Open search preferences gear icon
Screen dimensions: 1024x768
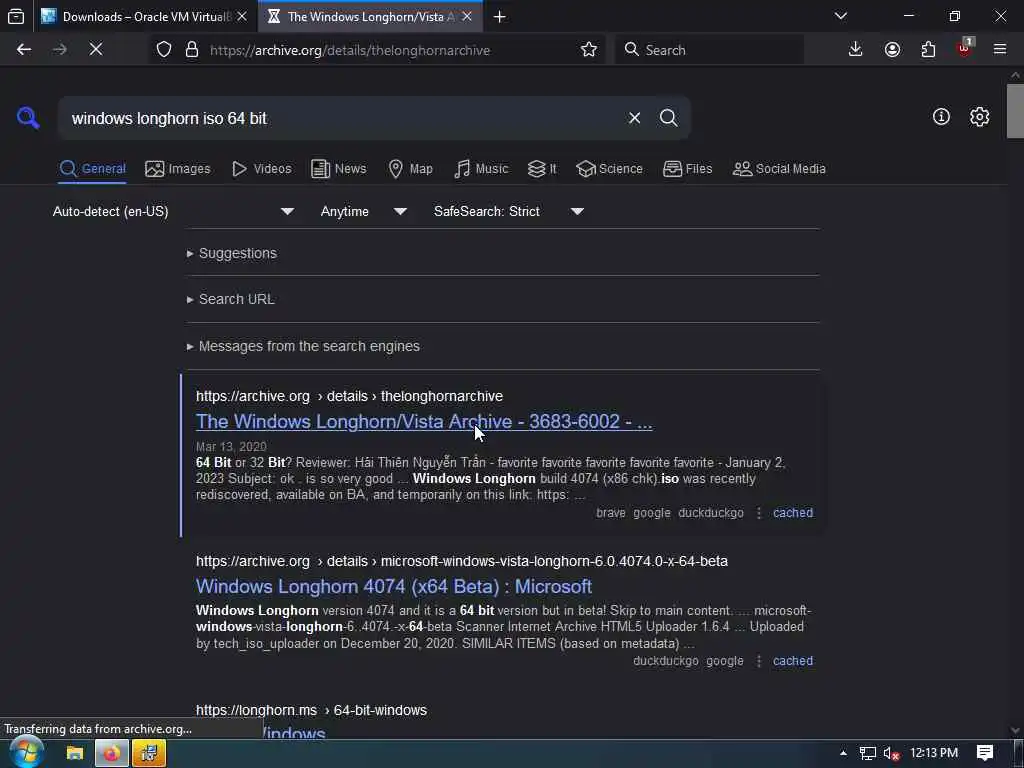[x=979, y=117]
